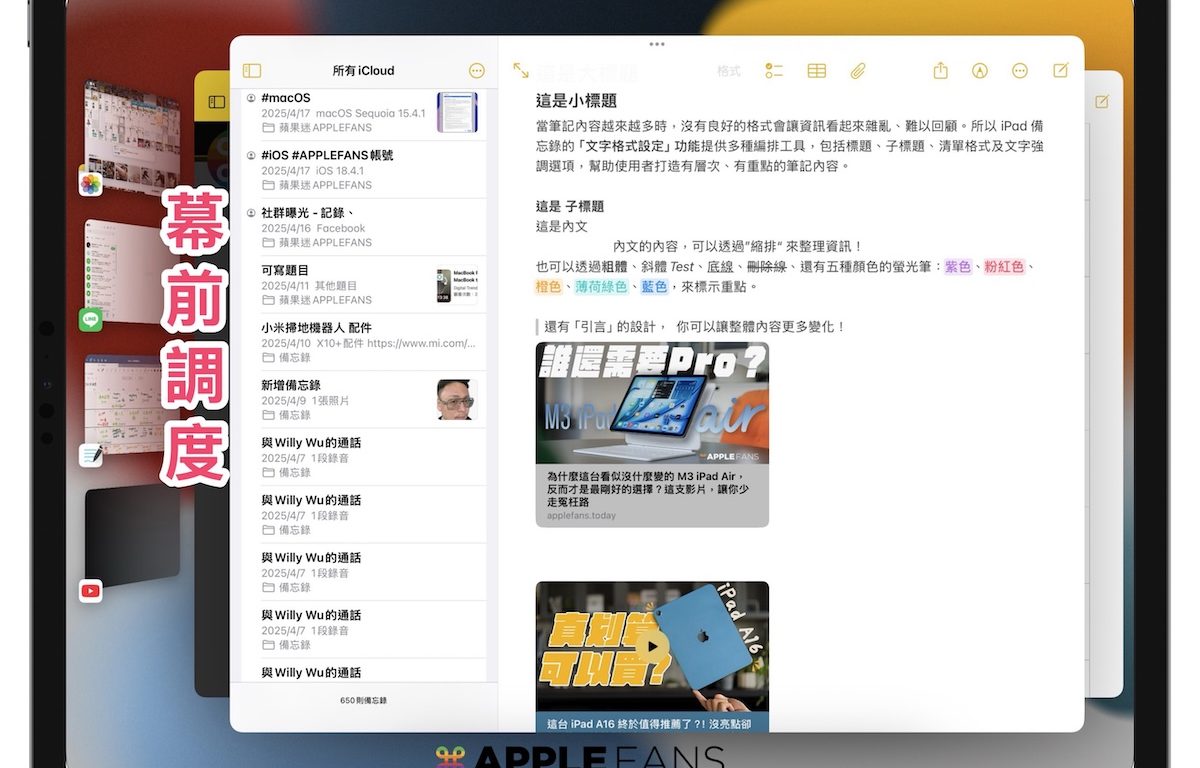Toggle the notes sidebar panel icon

[252, 71]
